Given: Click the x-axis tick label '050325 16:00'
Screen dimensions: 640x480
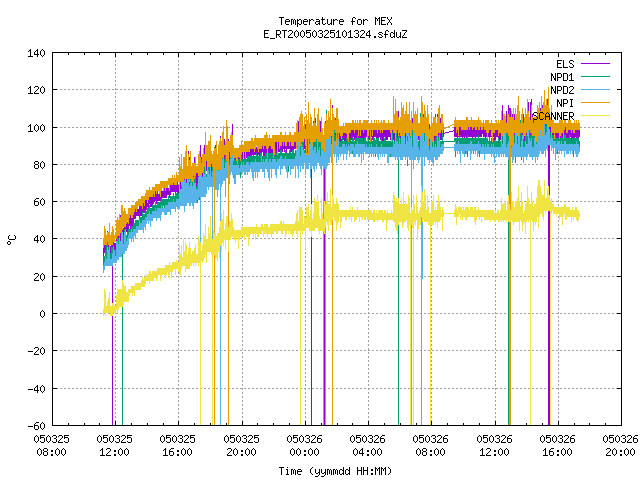Looking at the screenshot, I should [x=178, y=446].
